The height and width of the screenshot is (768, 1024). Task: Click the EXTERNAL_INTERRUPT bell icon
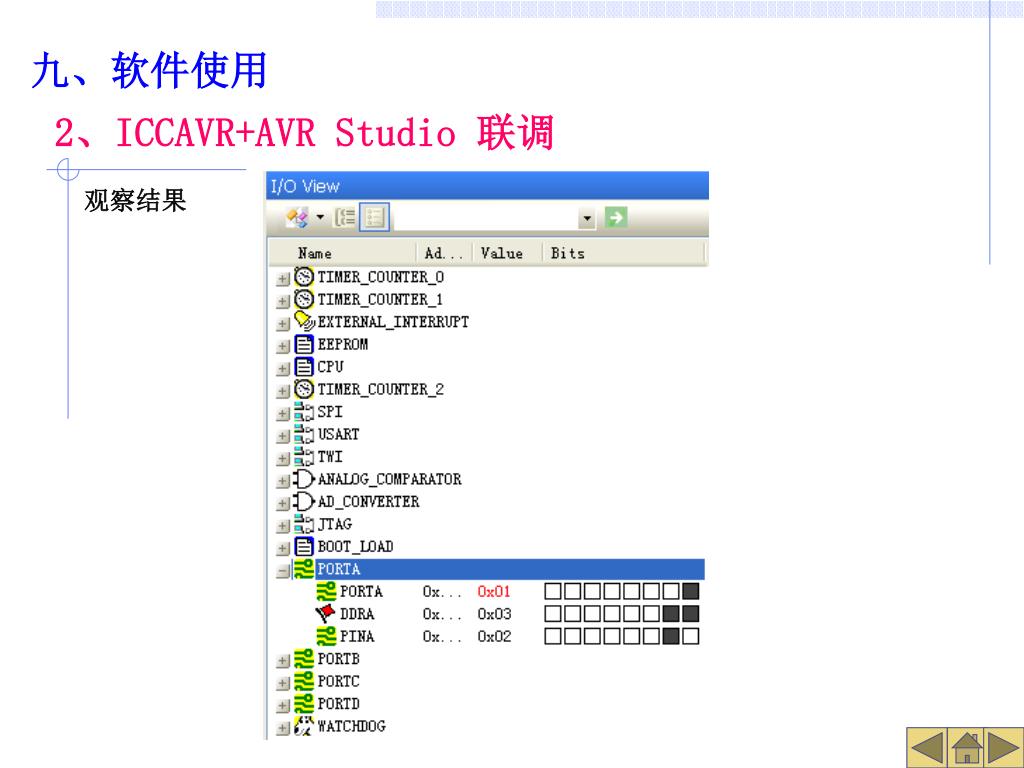(x=304, y=321)
